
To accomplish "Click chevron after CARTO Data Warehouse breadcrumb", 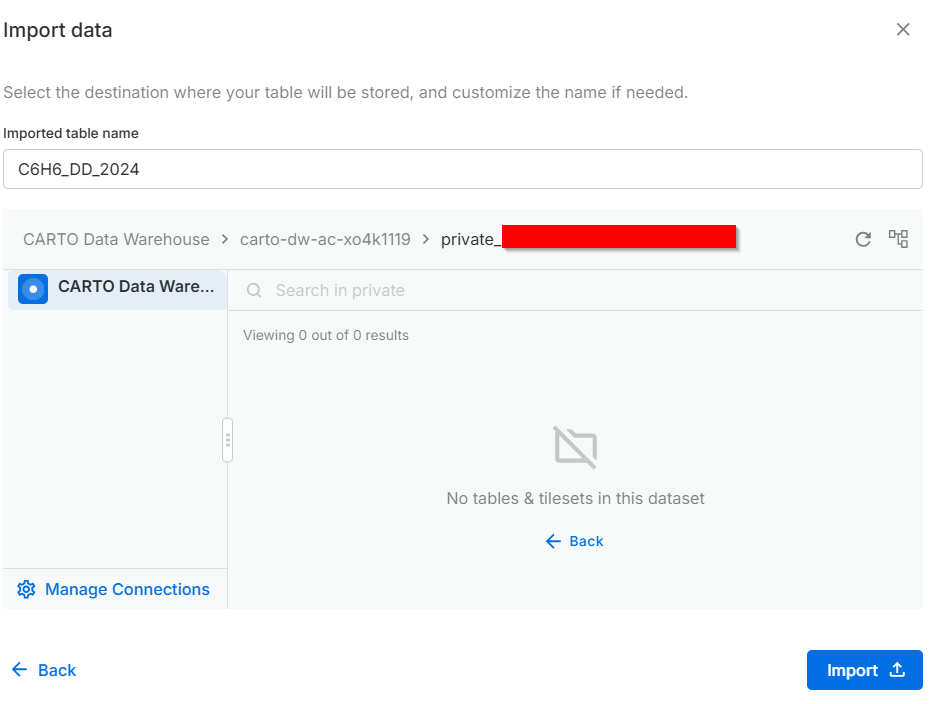I will point(225,240).
